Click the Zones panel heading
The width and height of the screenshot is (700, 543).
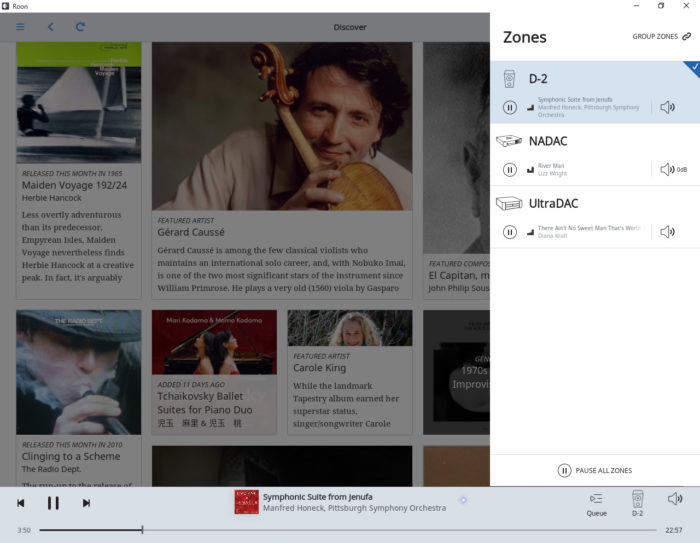(525, 37)
